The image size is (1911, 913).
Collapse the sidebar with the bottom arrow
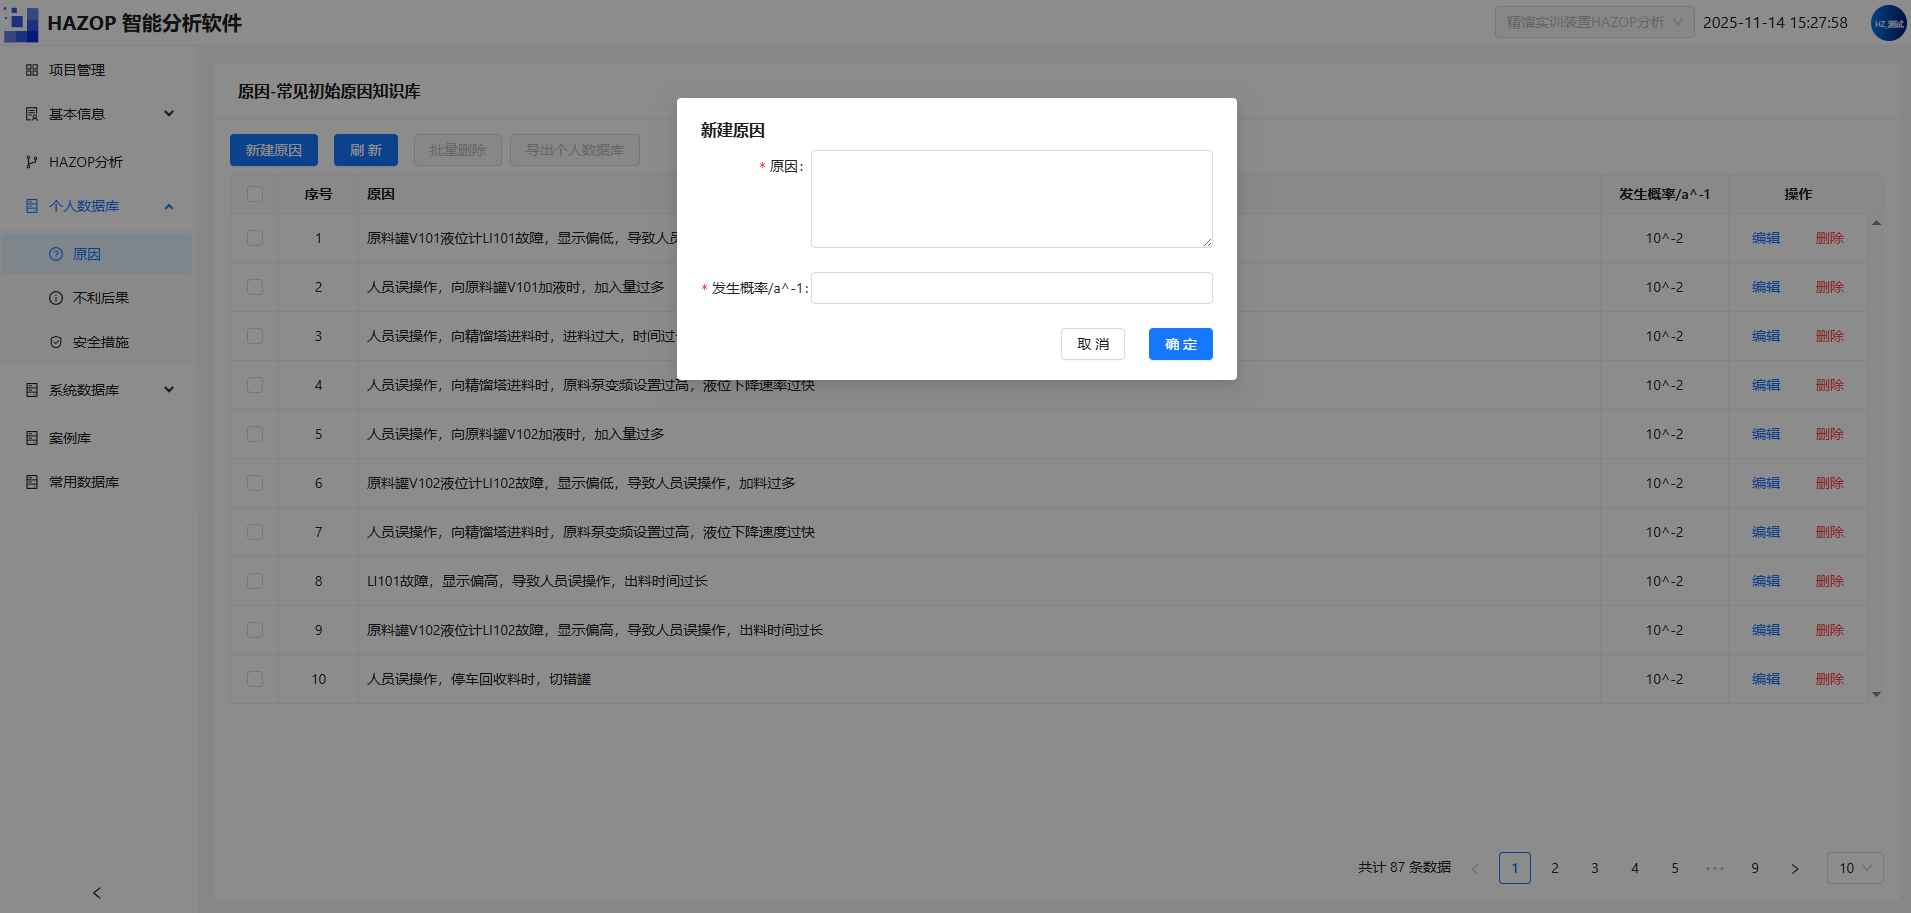[x=97, y=893]
